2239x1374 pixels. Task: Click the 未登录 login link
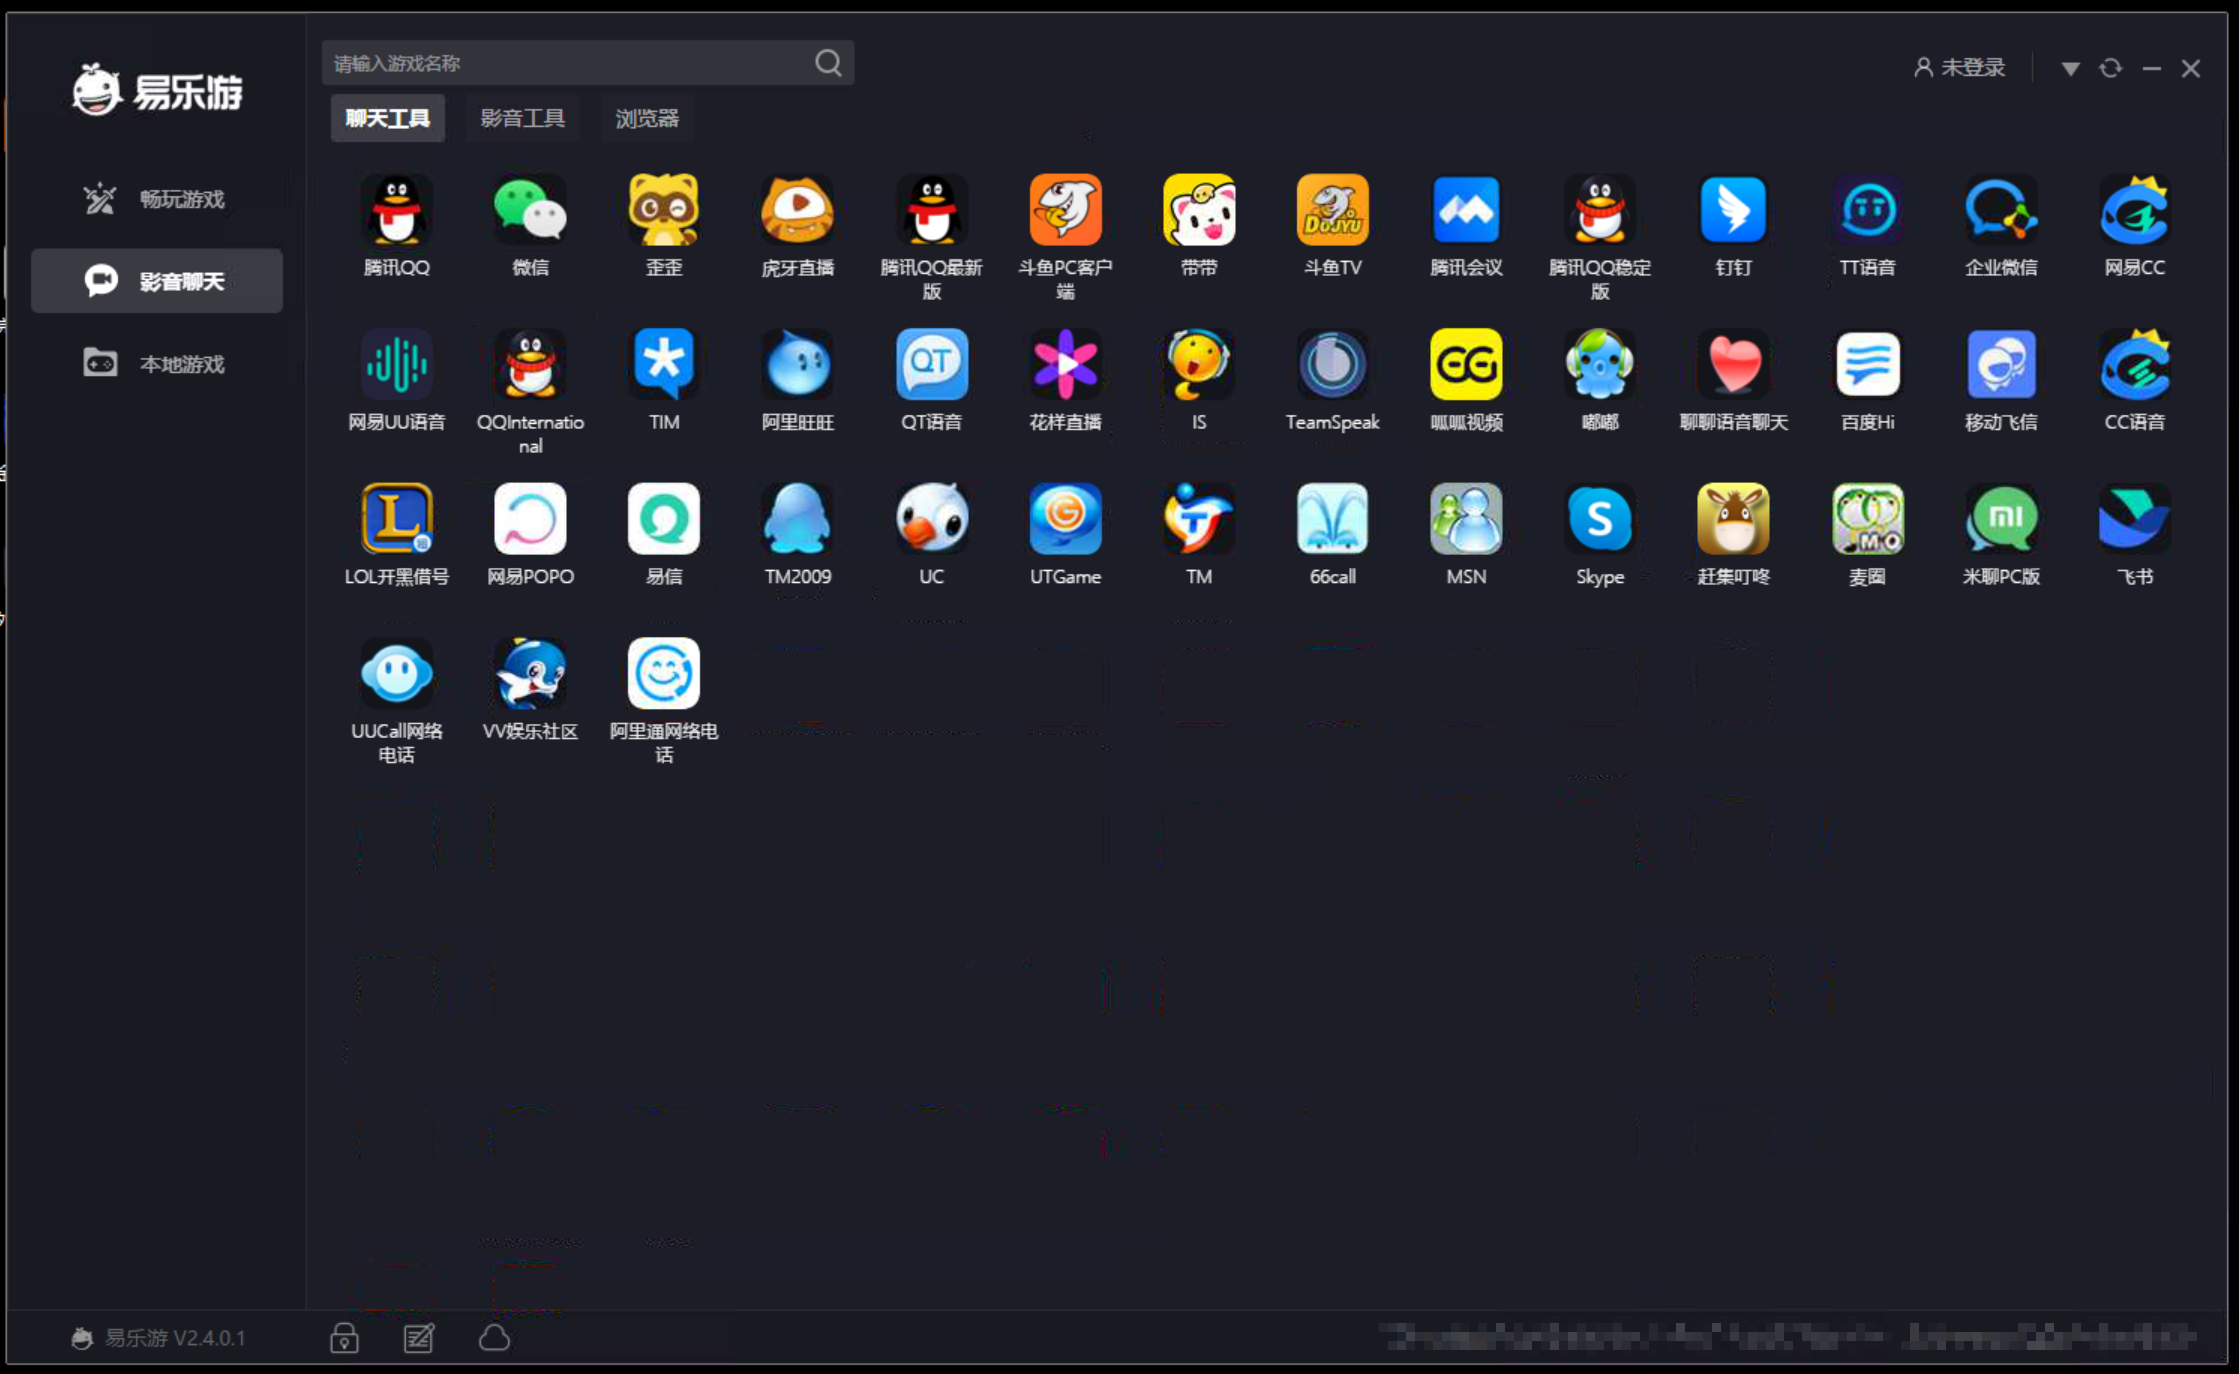coord(1959,67)
